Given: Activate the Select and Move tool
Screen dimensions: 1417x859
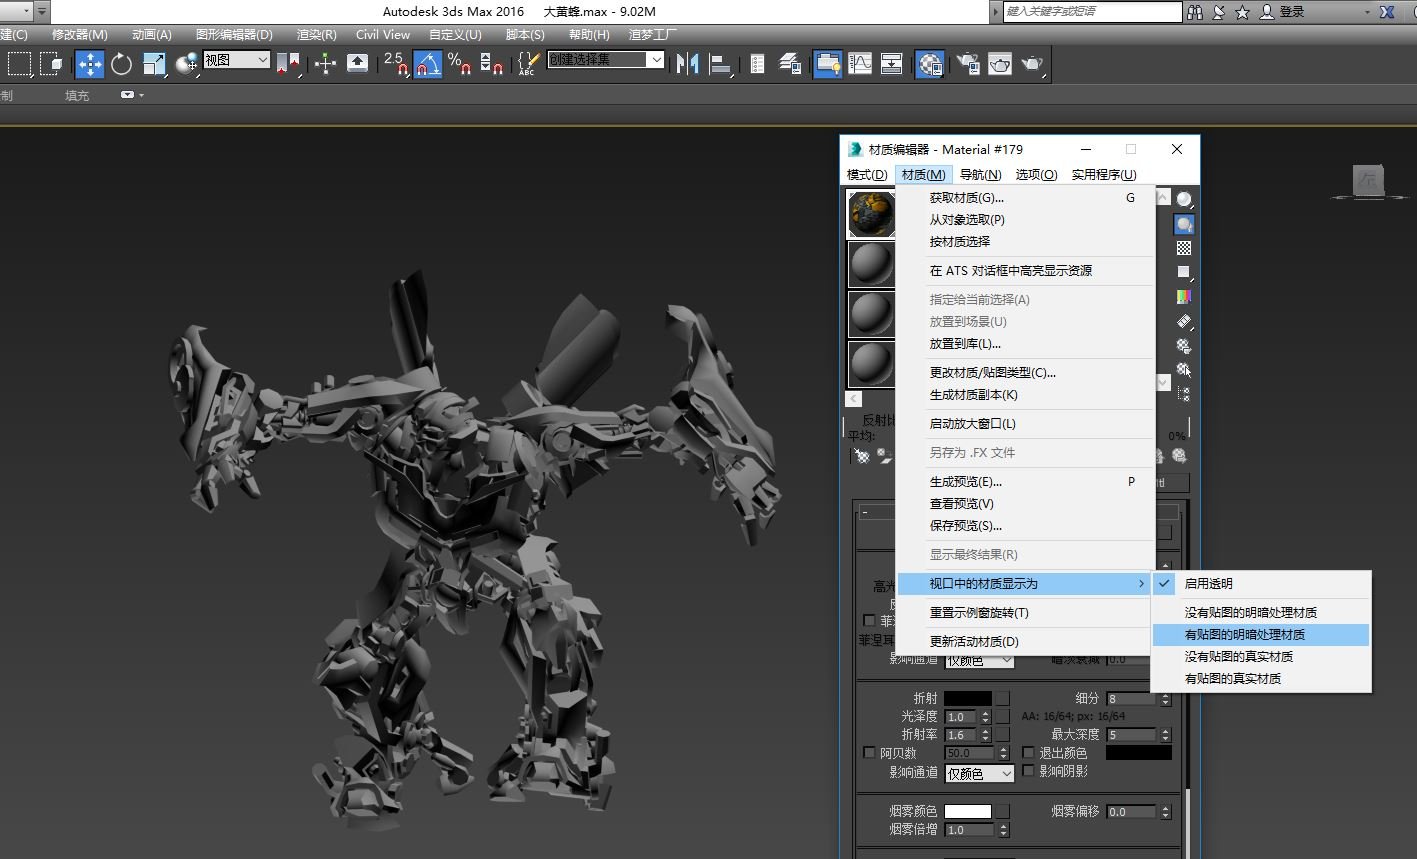Looking at the screenshot, I should pos(88,63).
